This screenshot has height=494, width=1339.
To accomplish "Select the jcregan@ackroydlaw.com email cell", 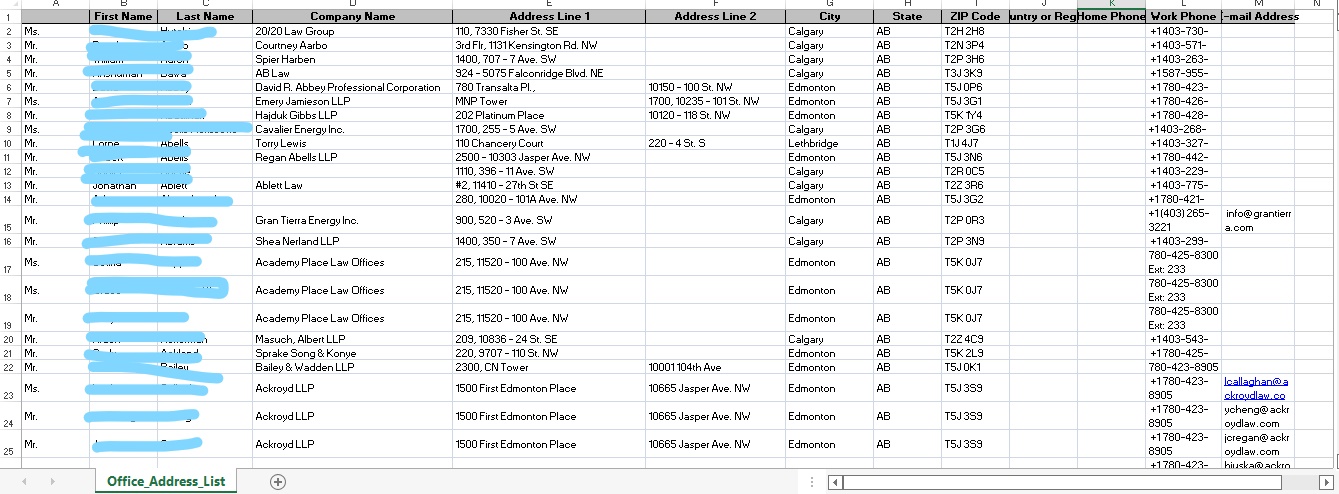I will (1258, 444).
